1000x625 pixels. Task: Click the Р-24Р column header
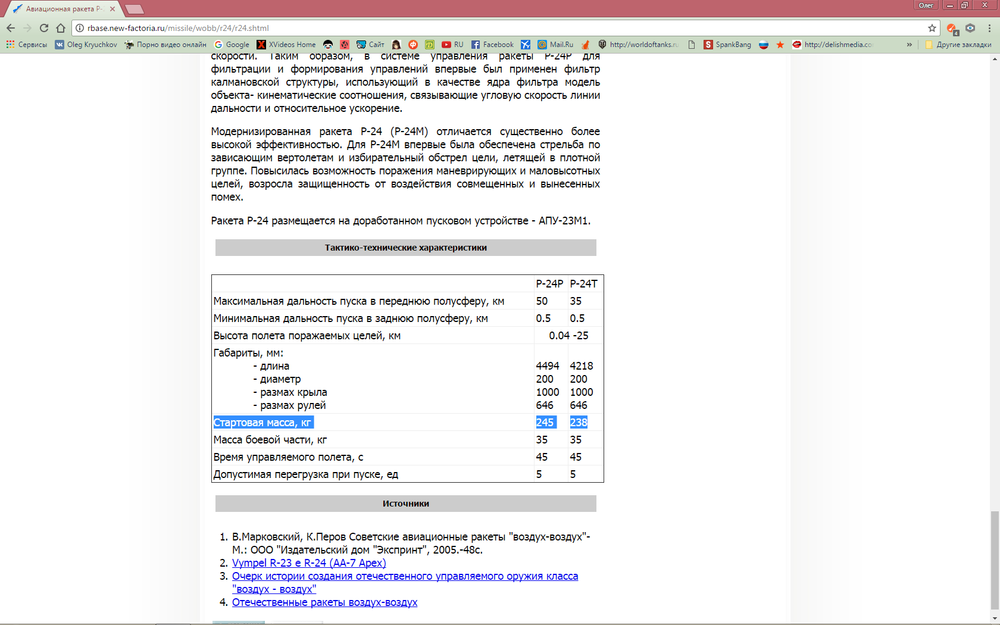[x=550, y=284]
